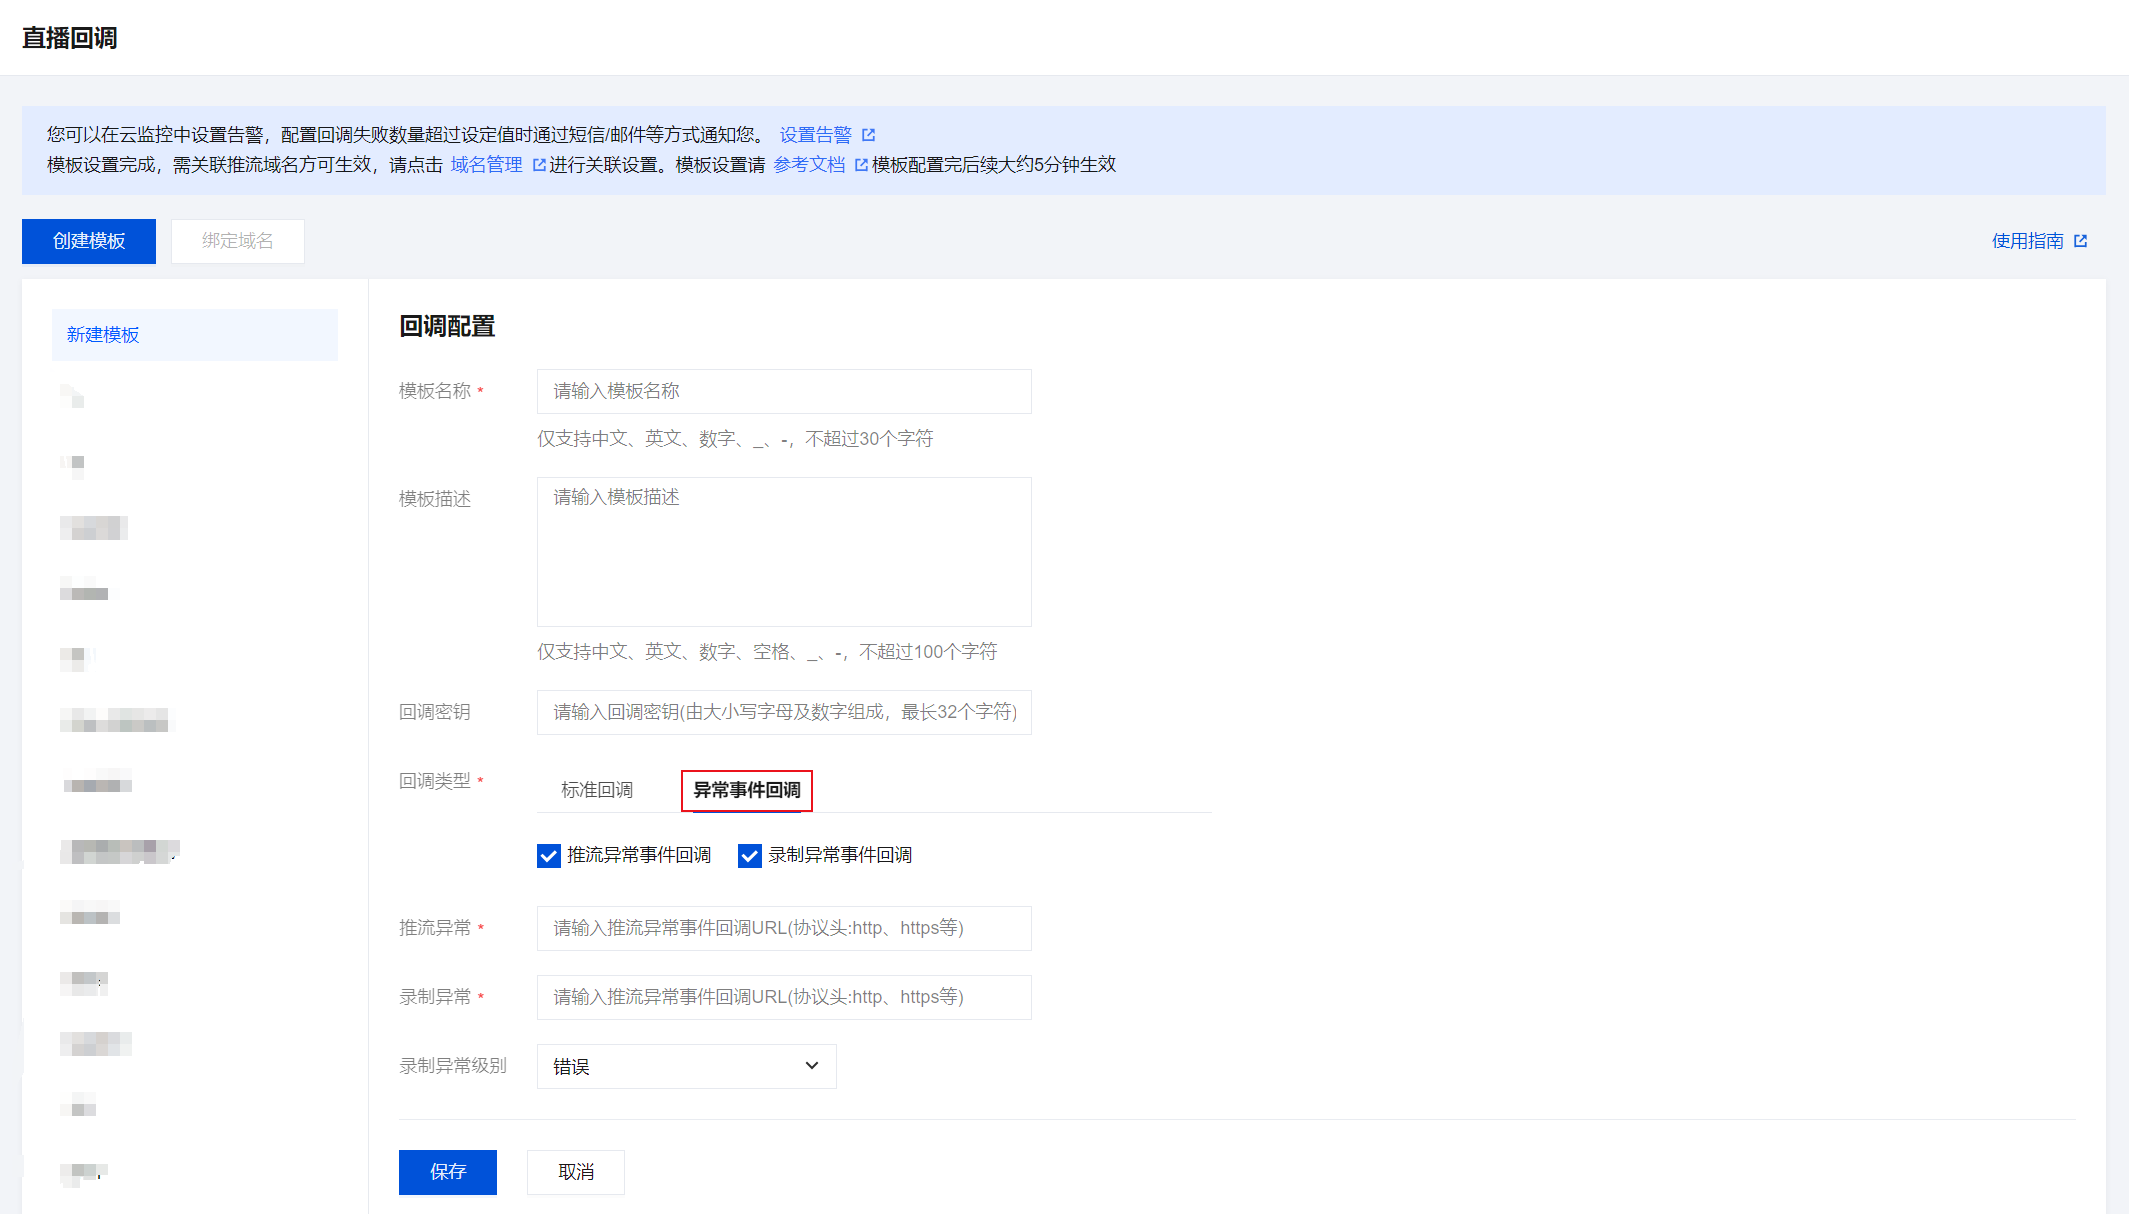
Task: Open the 参考文档 link
Action: click(809, 165)
